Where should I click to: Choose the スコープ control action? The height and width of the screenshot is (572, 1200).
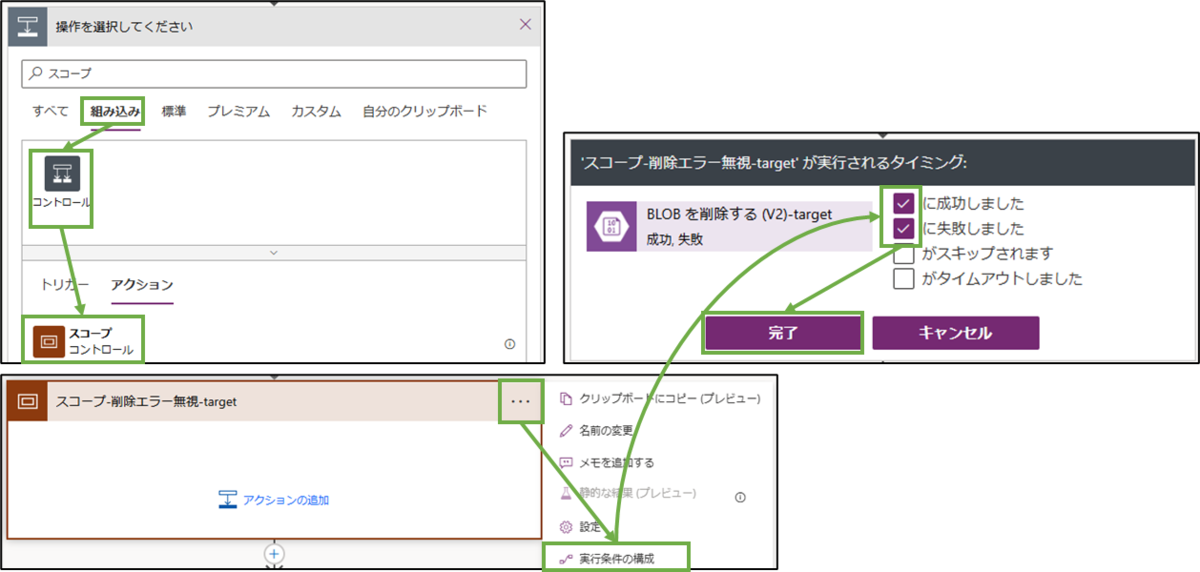tap(86, 341)
